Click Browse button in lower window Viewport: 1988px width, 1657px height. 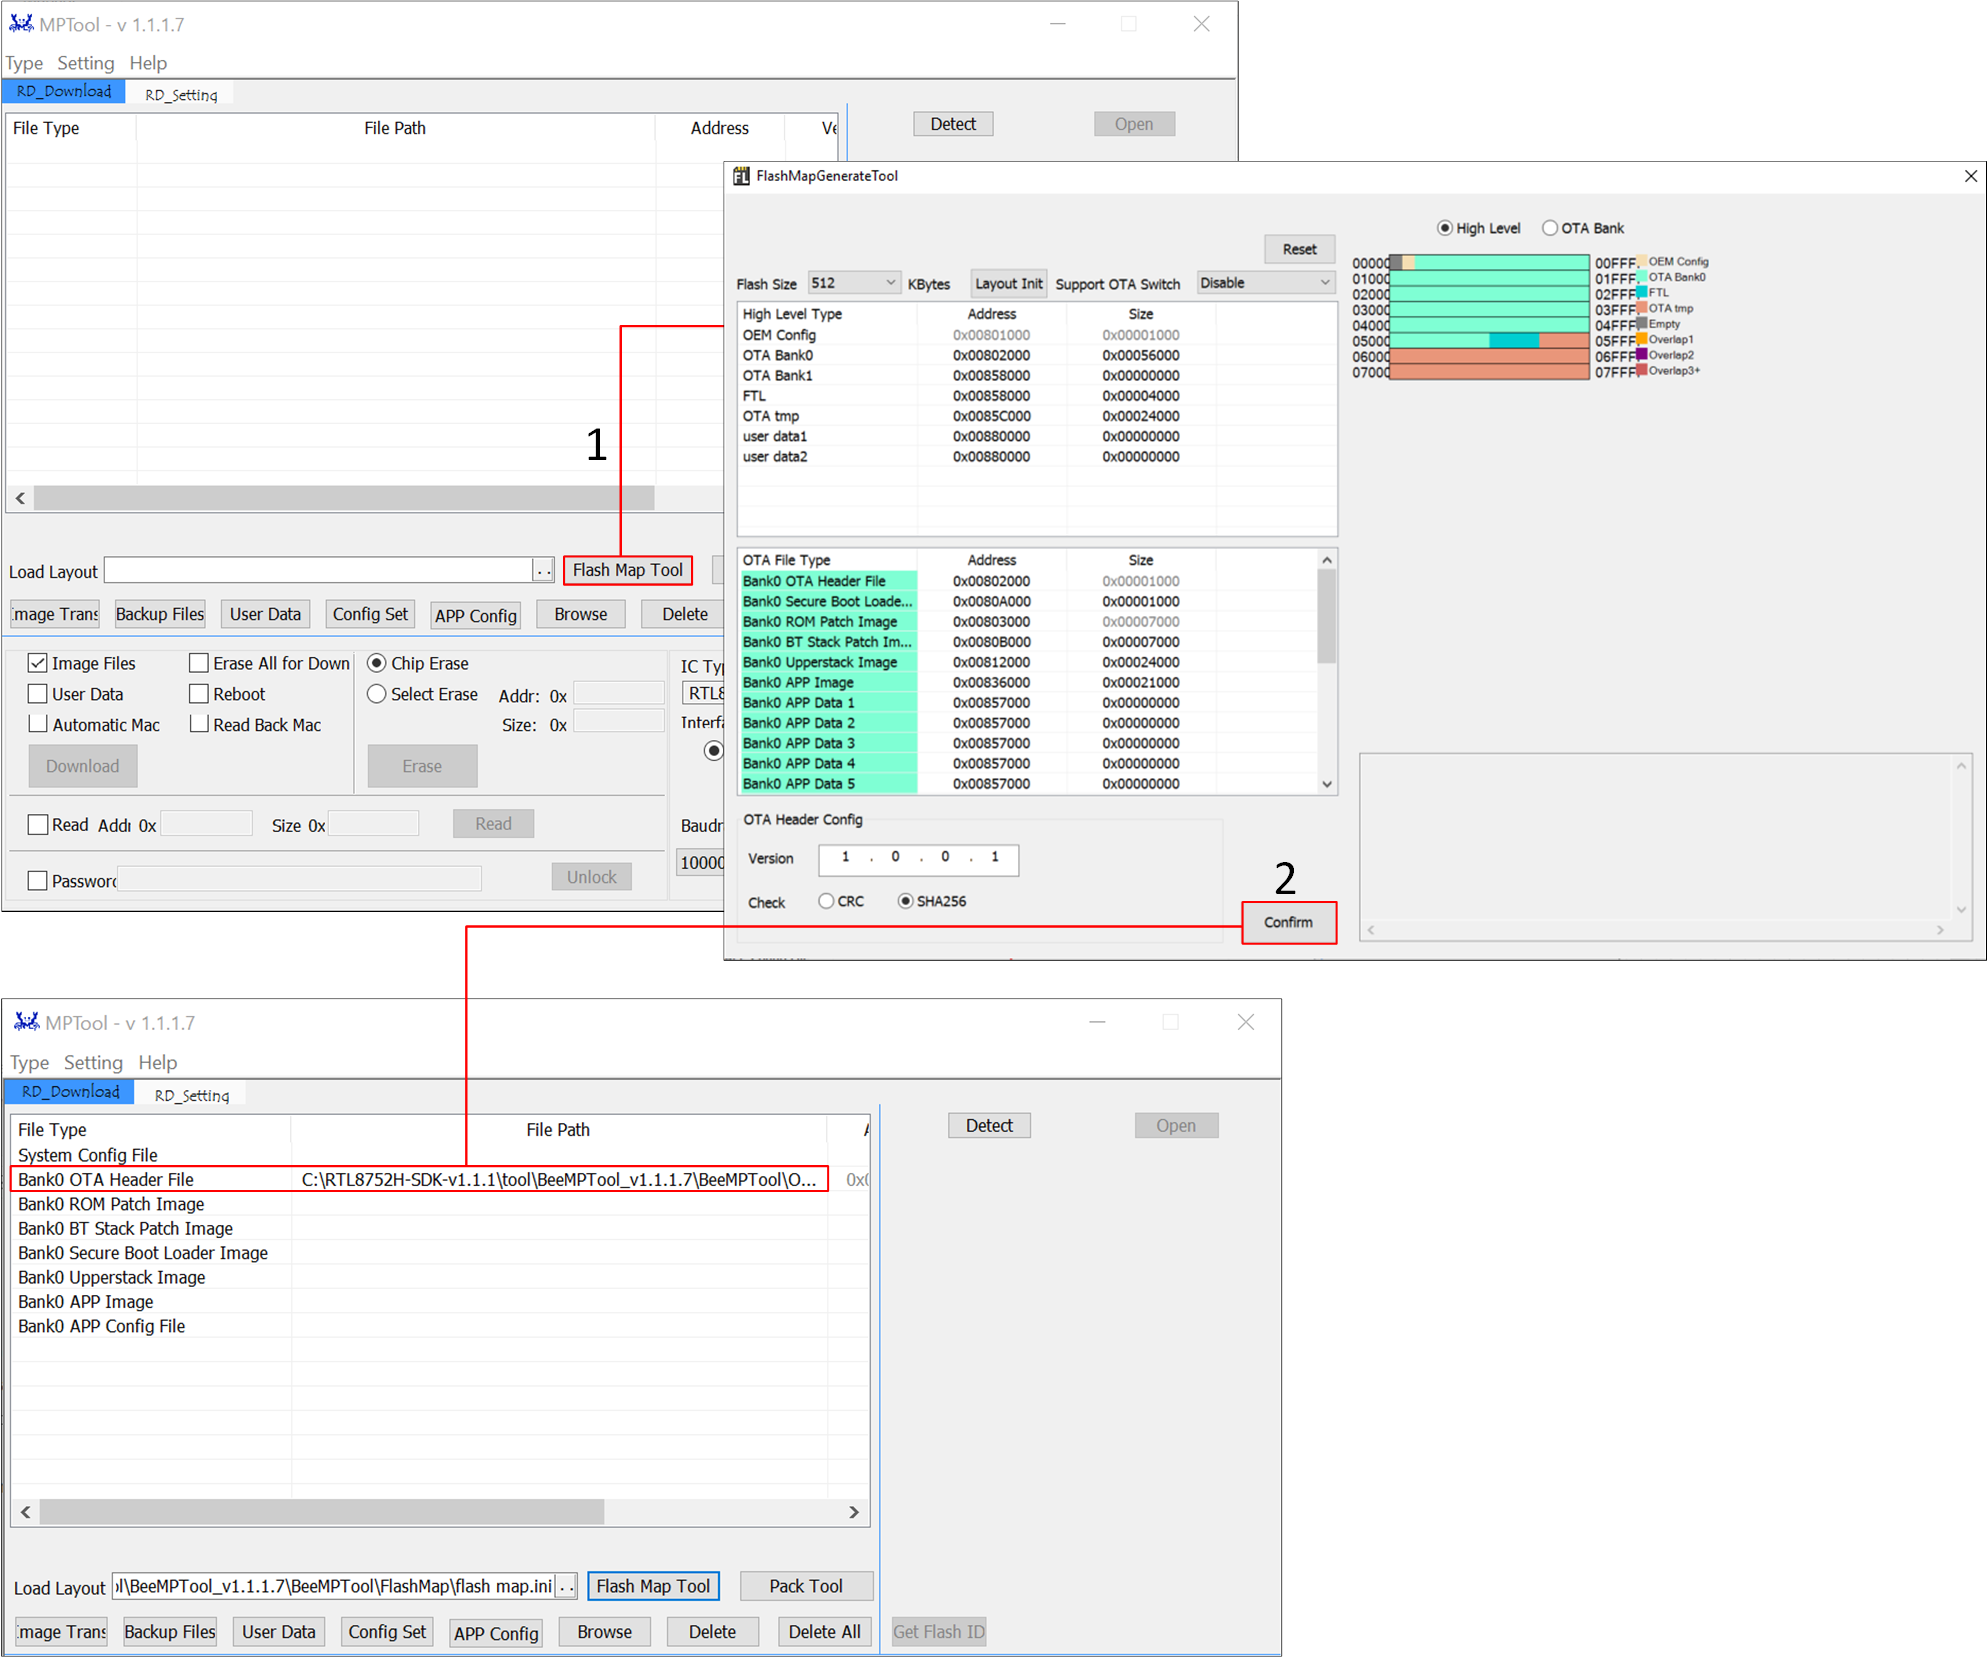(x=604, y=1632)
